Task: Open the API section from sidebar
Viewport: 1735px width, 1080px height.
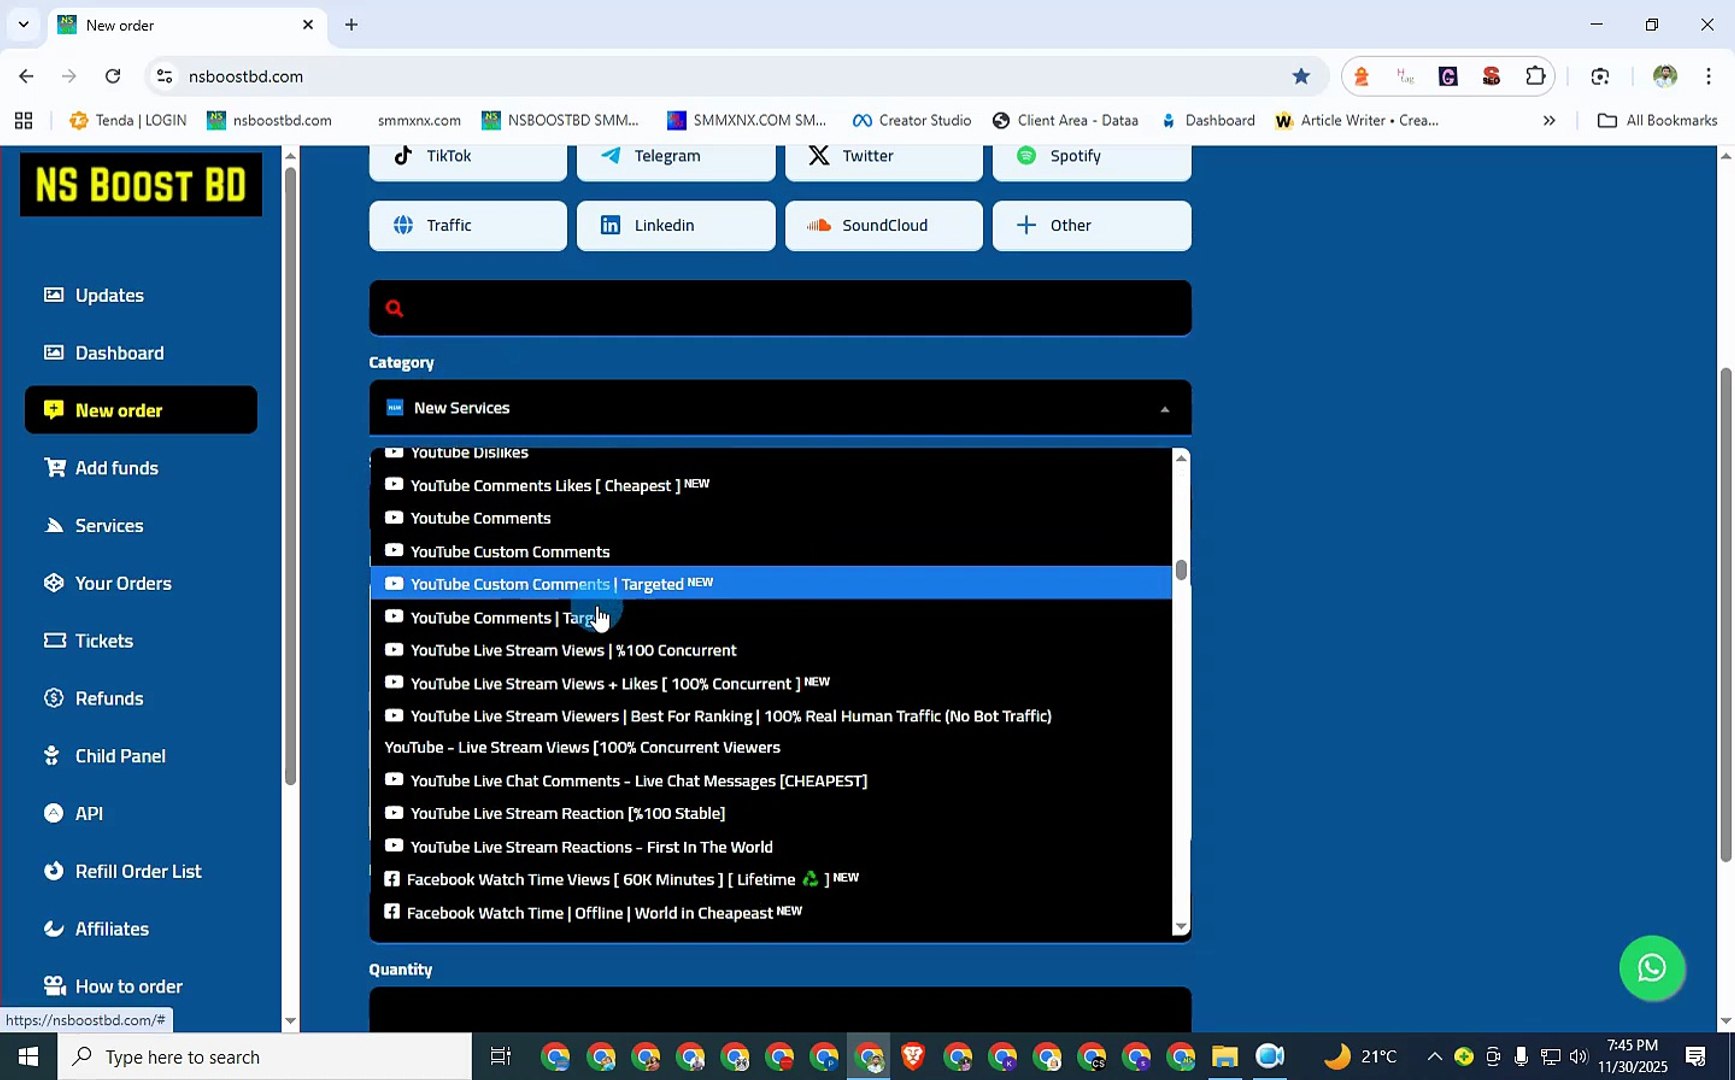Action: tap(88, 813)
